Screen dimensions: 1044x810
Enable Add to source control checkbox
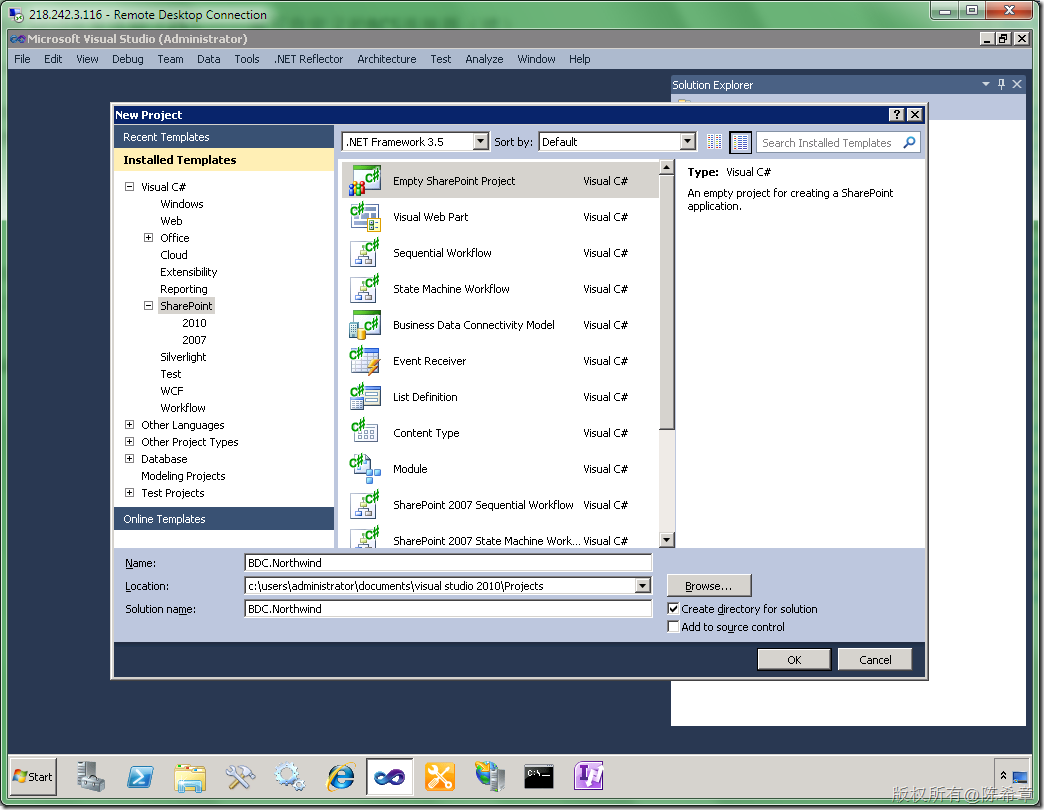pyautogui.click(x=673, y=626)
